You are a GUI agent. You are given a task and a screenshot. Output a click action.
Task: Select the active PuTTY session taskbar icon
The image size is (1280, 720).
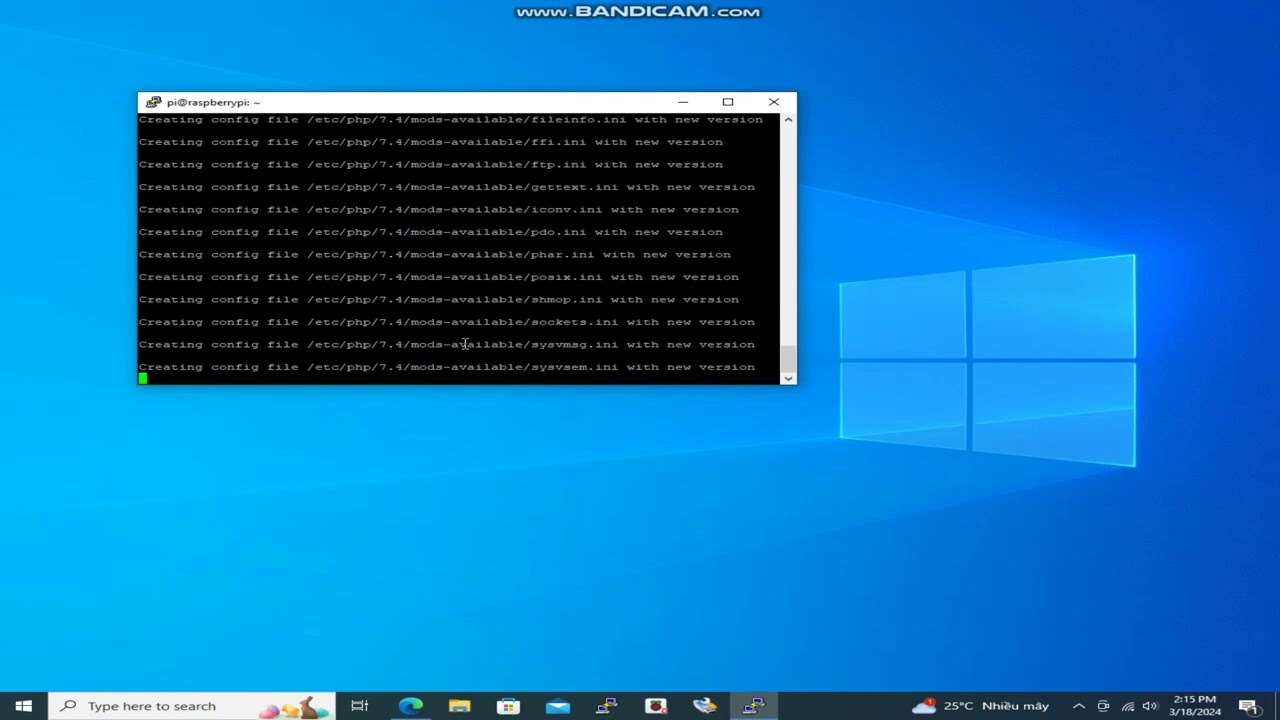[x=753, y=706]
